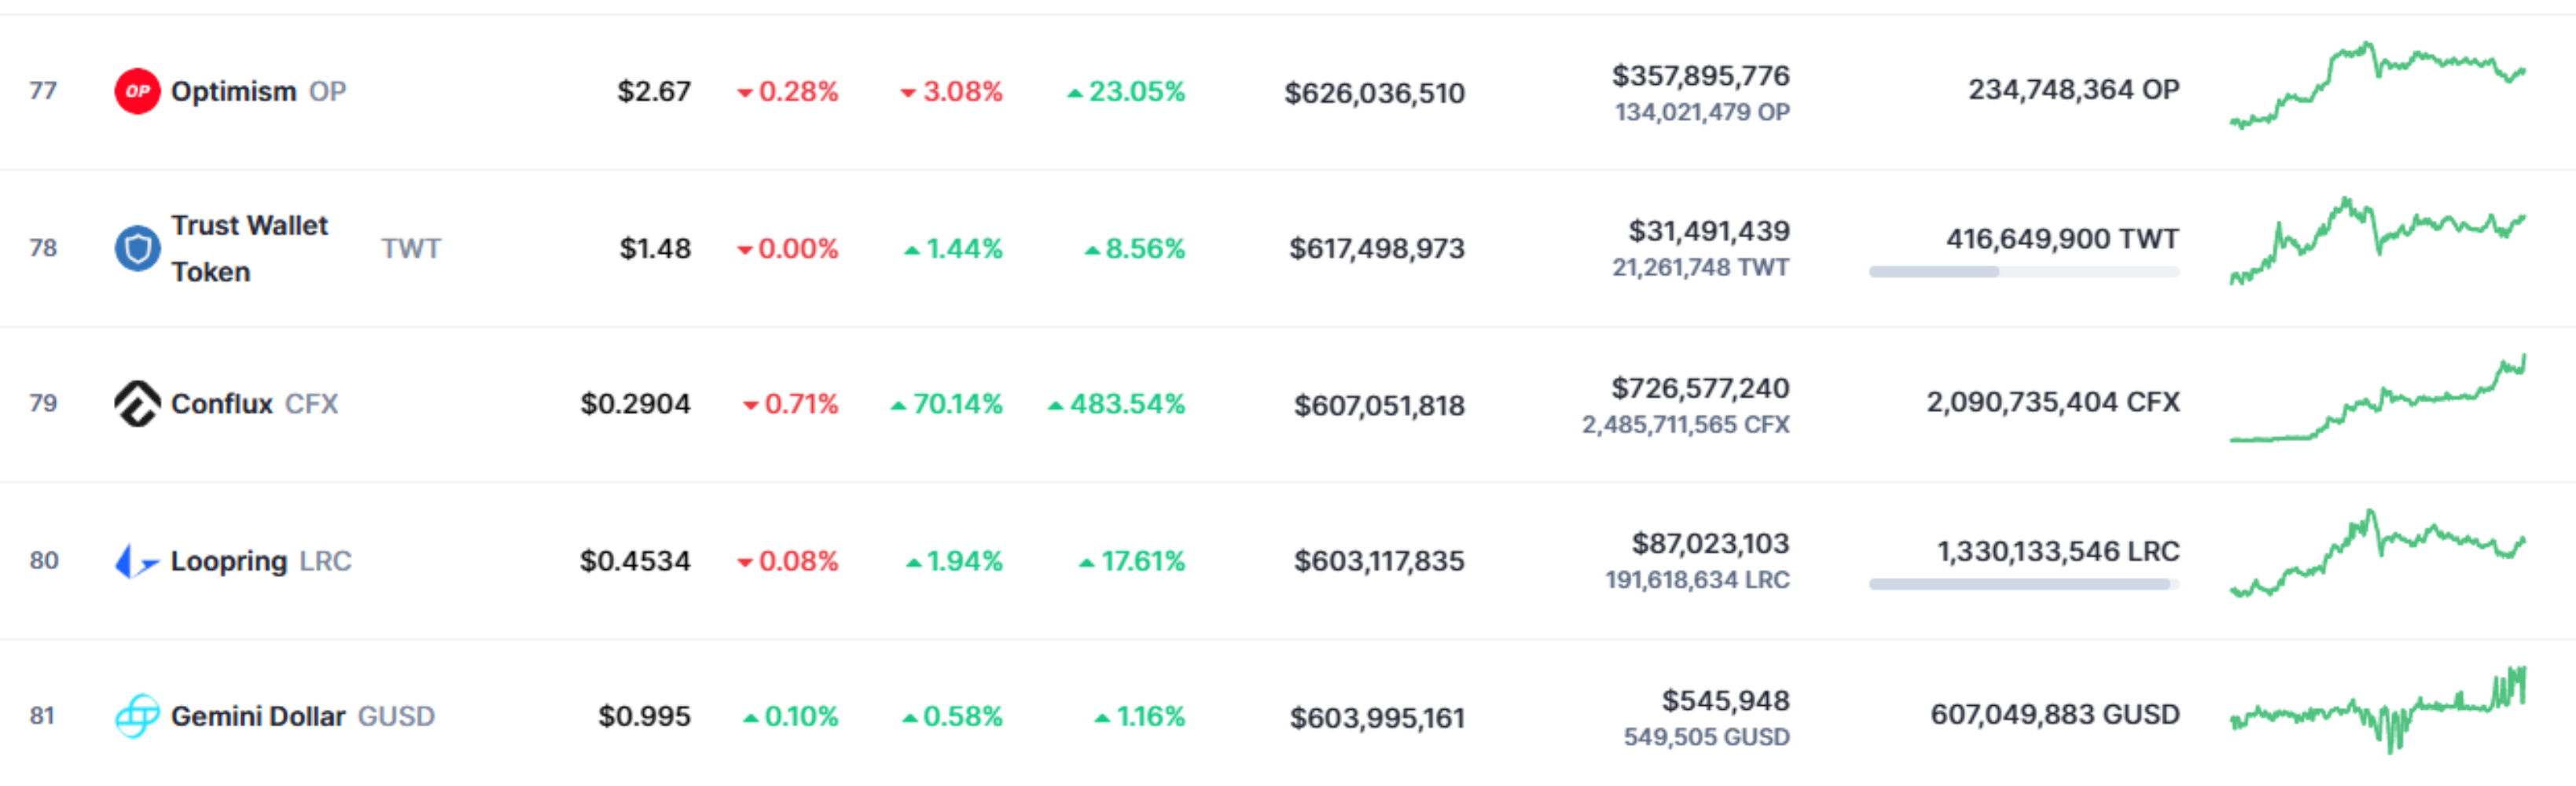The height and width of the screenshot is (786, 2576).
Task: Click the Gemini Dollar GUSD logo icon
Action: pos(137,716)
